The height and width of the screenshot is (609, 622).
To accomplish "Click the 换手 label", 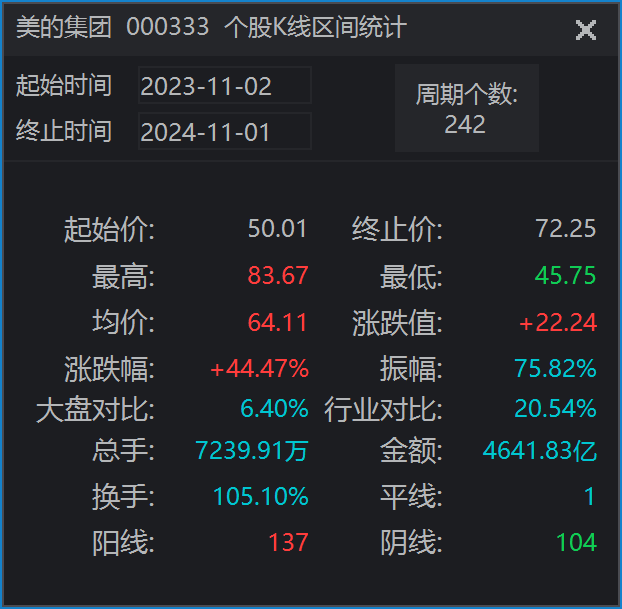I will click(x=123, y=497).
